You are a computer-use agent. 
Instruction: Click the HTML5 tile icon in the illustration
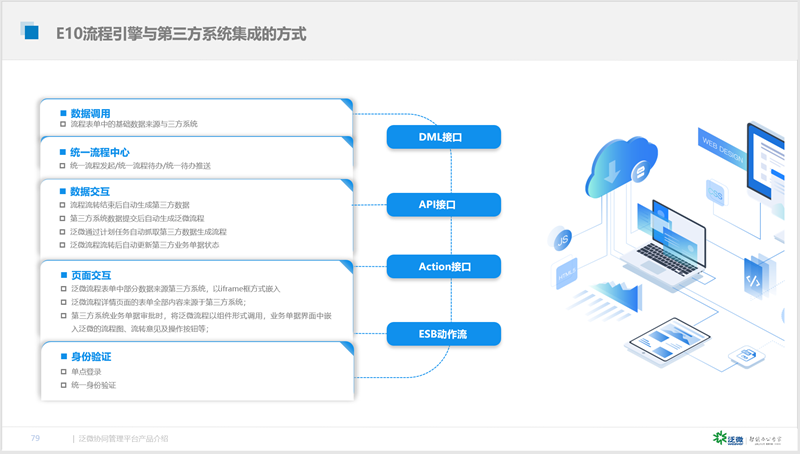point(566,274)
